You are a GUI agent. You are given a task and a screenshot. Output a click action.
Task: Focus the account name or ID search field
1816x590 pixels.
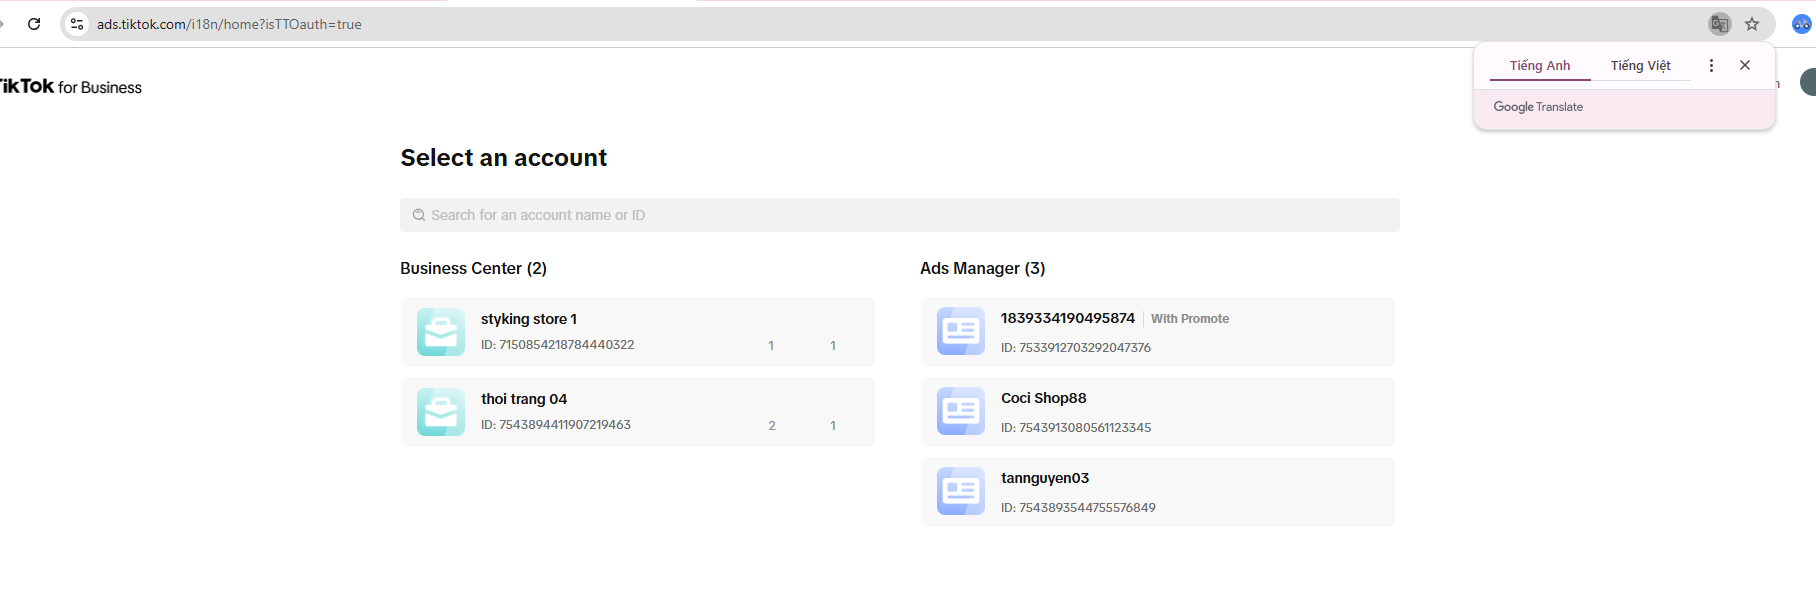click(900, 215)
